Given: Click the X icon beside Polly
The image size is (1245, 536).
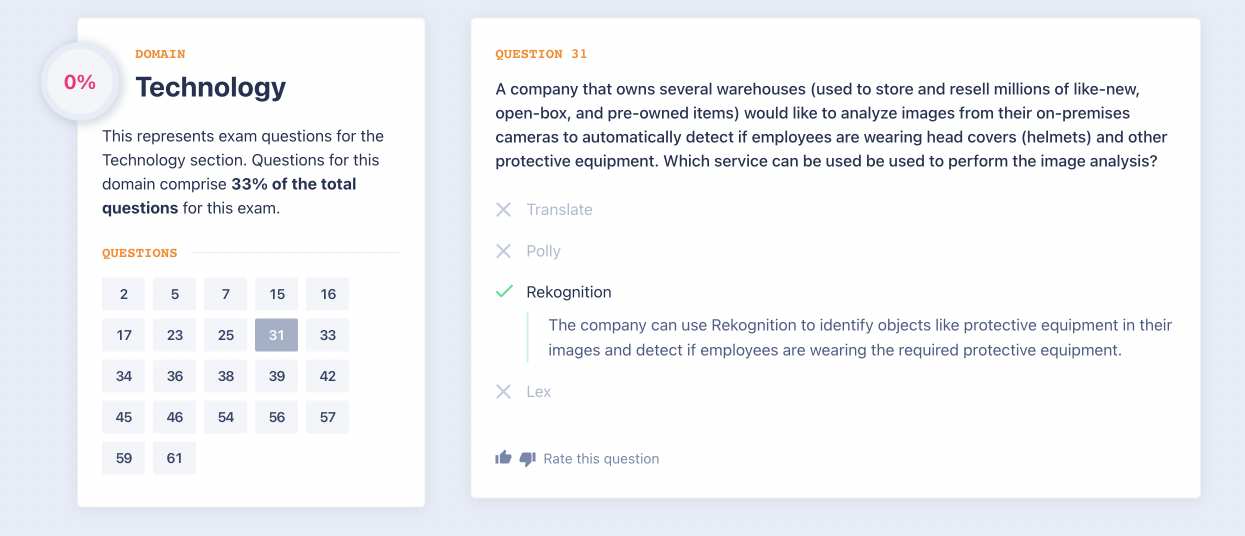Looking at the screenshot, I should (x=504, y=251).
